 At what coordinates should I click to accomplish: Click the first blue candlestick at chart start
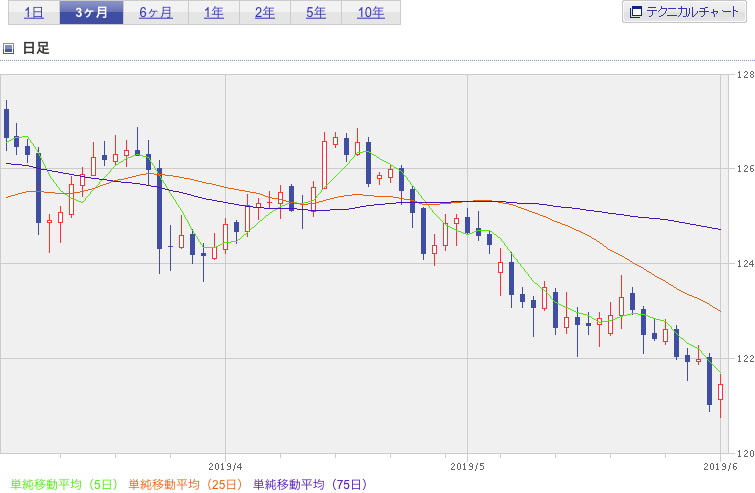[6, 123]
